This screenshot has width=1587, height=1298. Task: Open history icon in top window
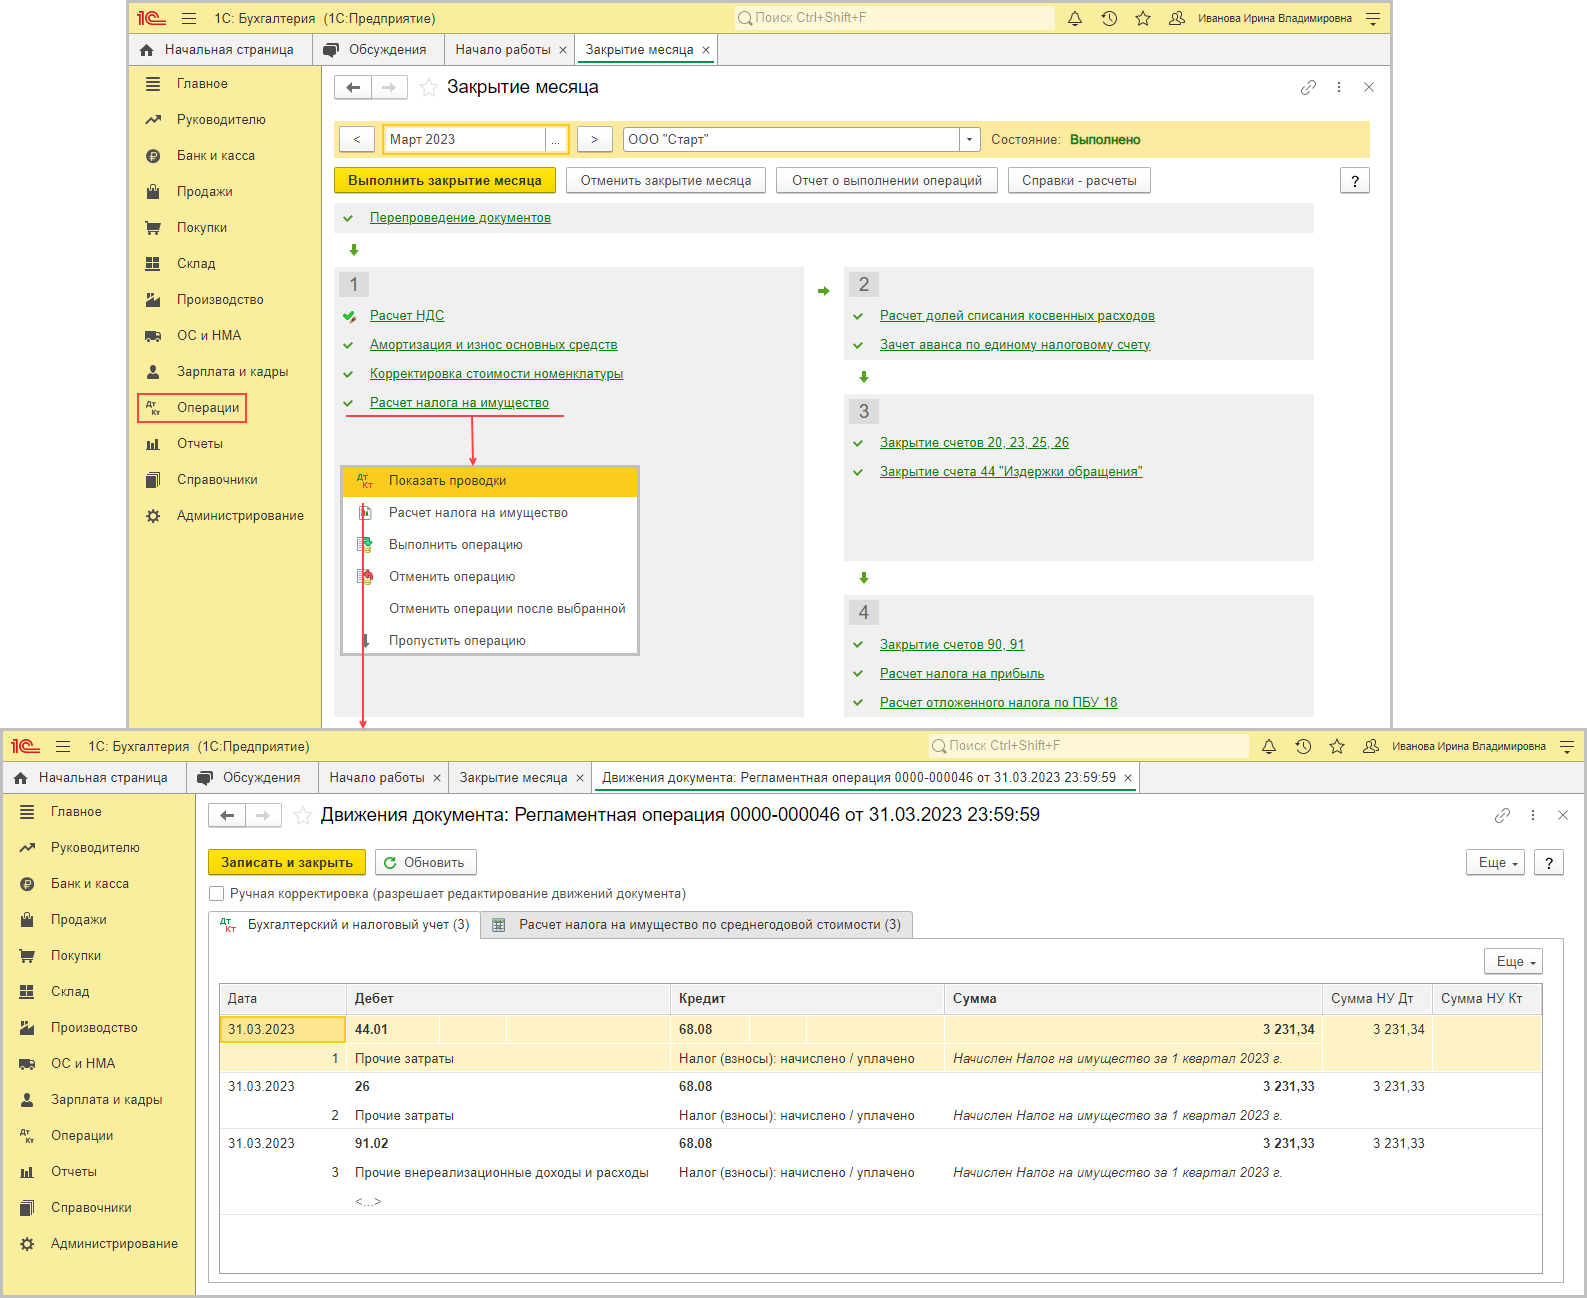1109,18
